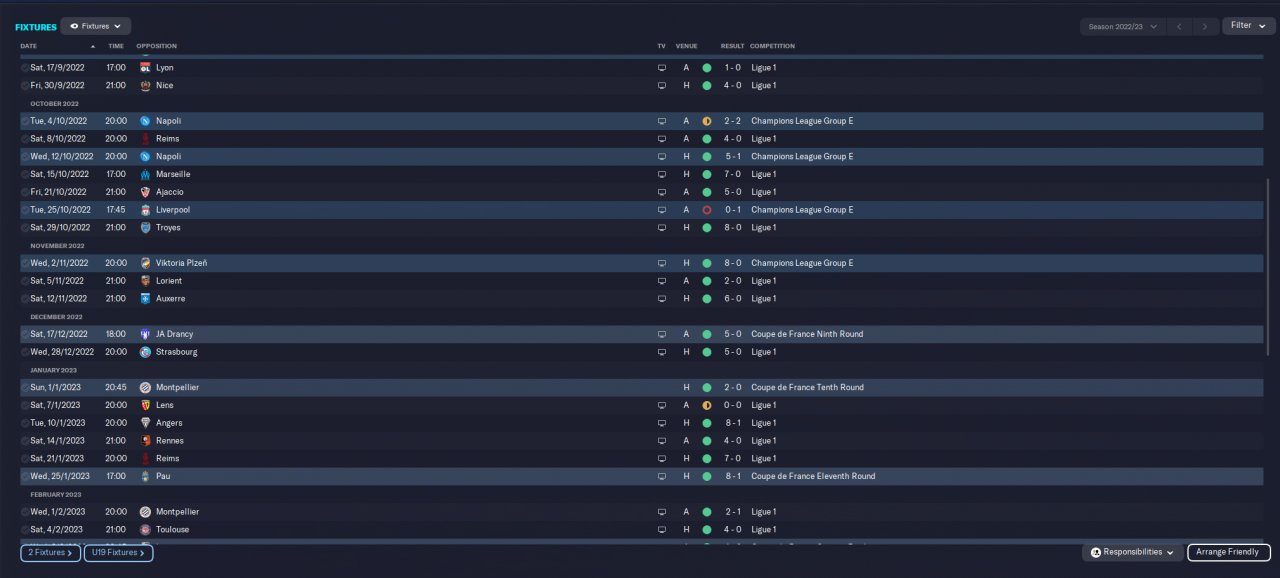Click red loss indicator in Liverpool row
This screenshot has height=578, width=1280.
point(707,210)
